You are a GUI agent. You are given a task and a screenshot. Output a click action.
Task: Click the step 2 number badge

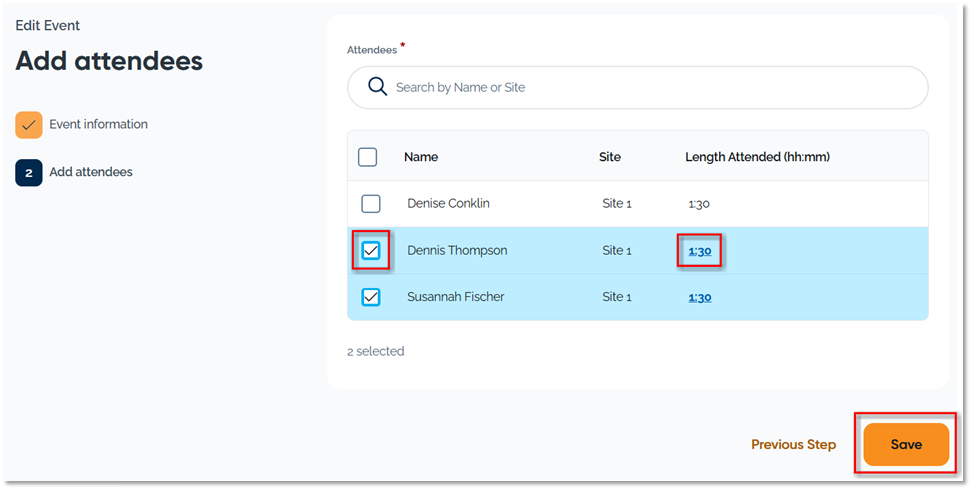29,172
